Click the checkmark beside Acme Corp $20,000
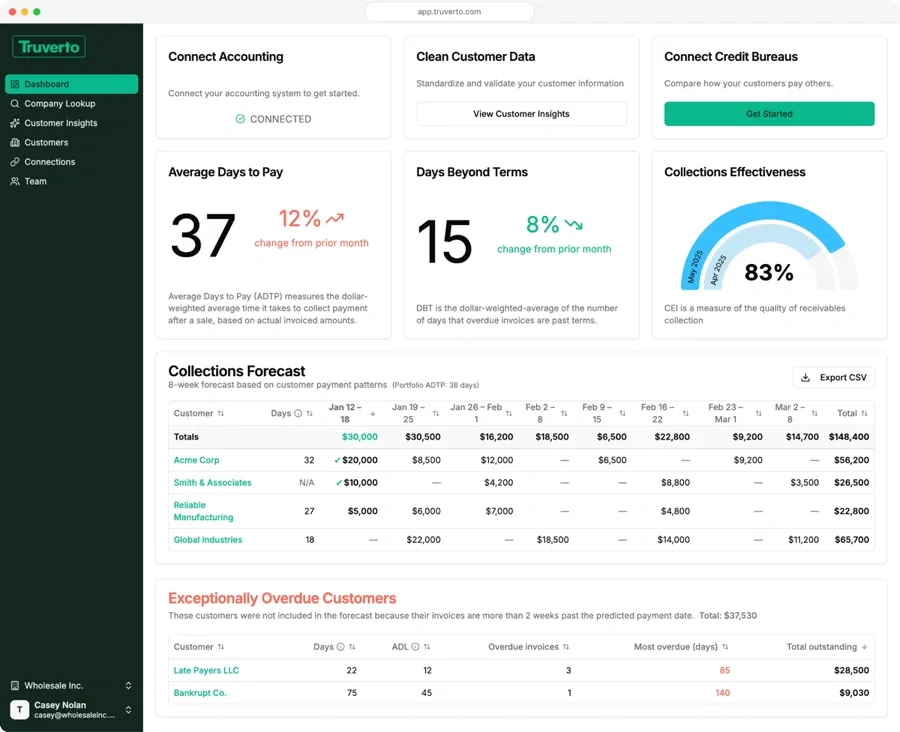Screen dimensions: 900x732 pyautogui.click(x=337, y=460)
